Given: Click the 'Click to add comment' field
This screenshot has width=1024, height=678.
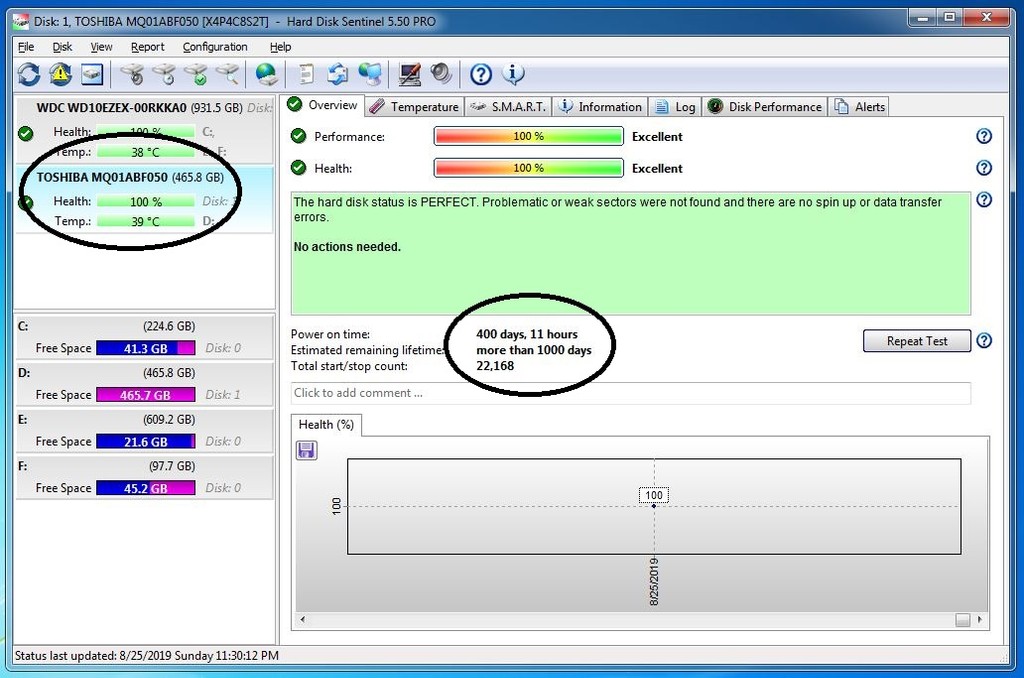Looking at the screenshot, I should (x=630, y=393).
